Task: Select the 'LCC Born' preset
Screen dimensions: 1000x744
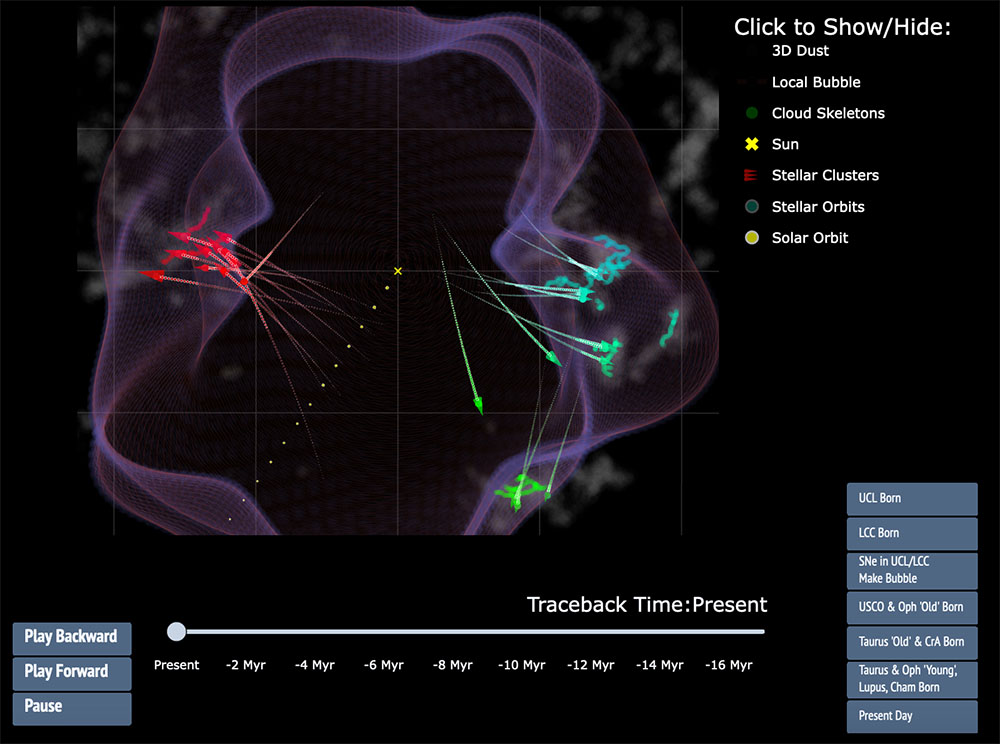Action: 911,533
